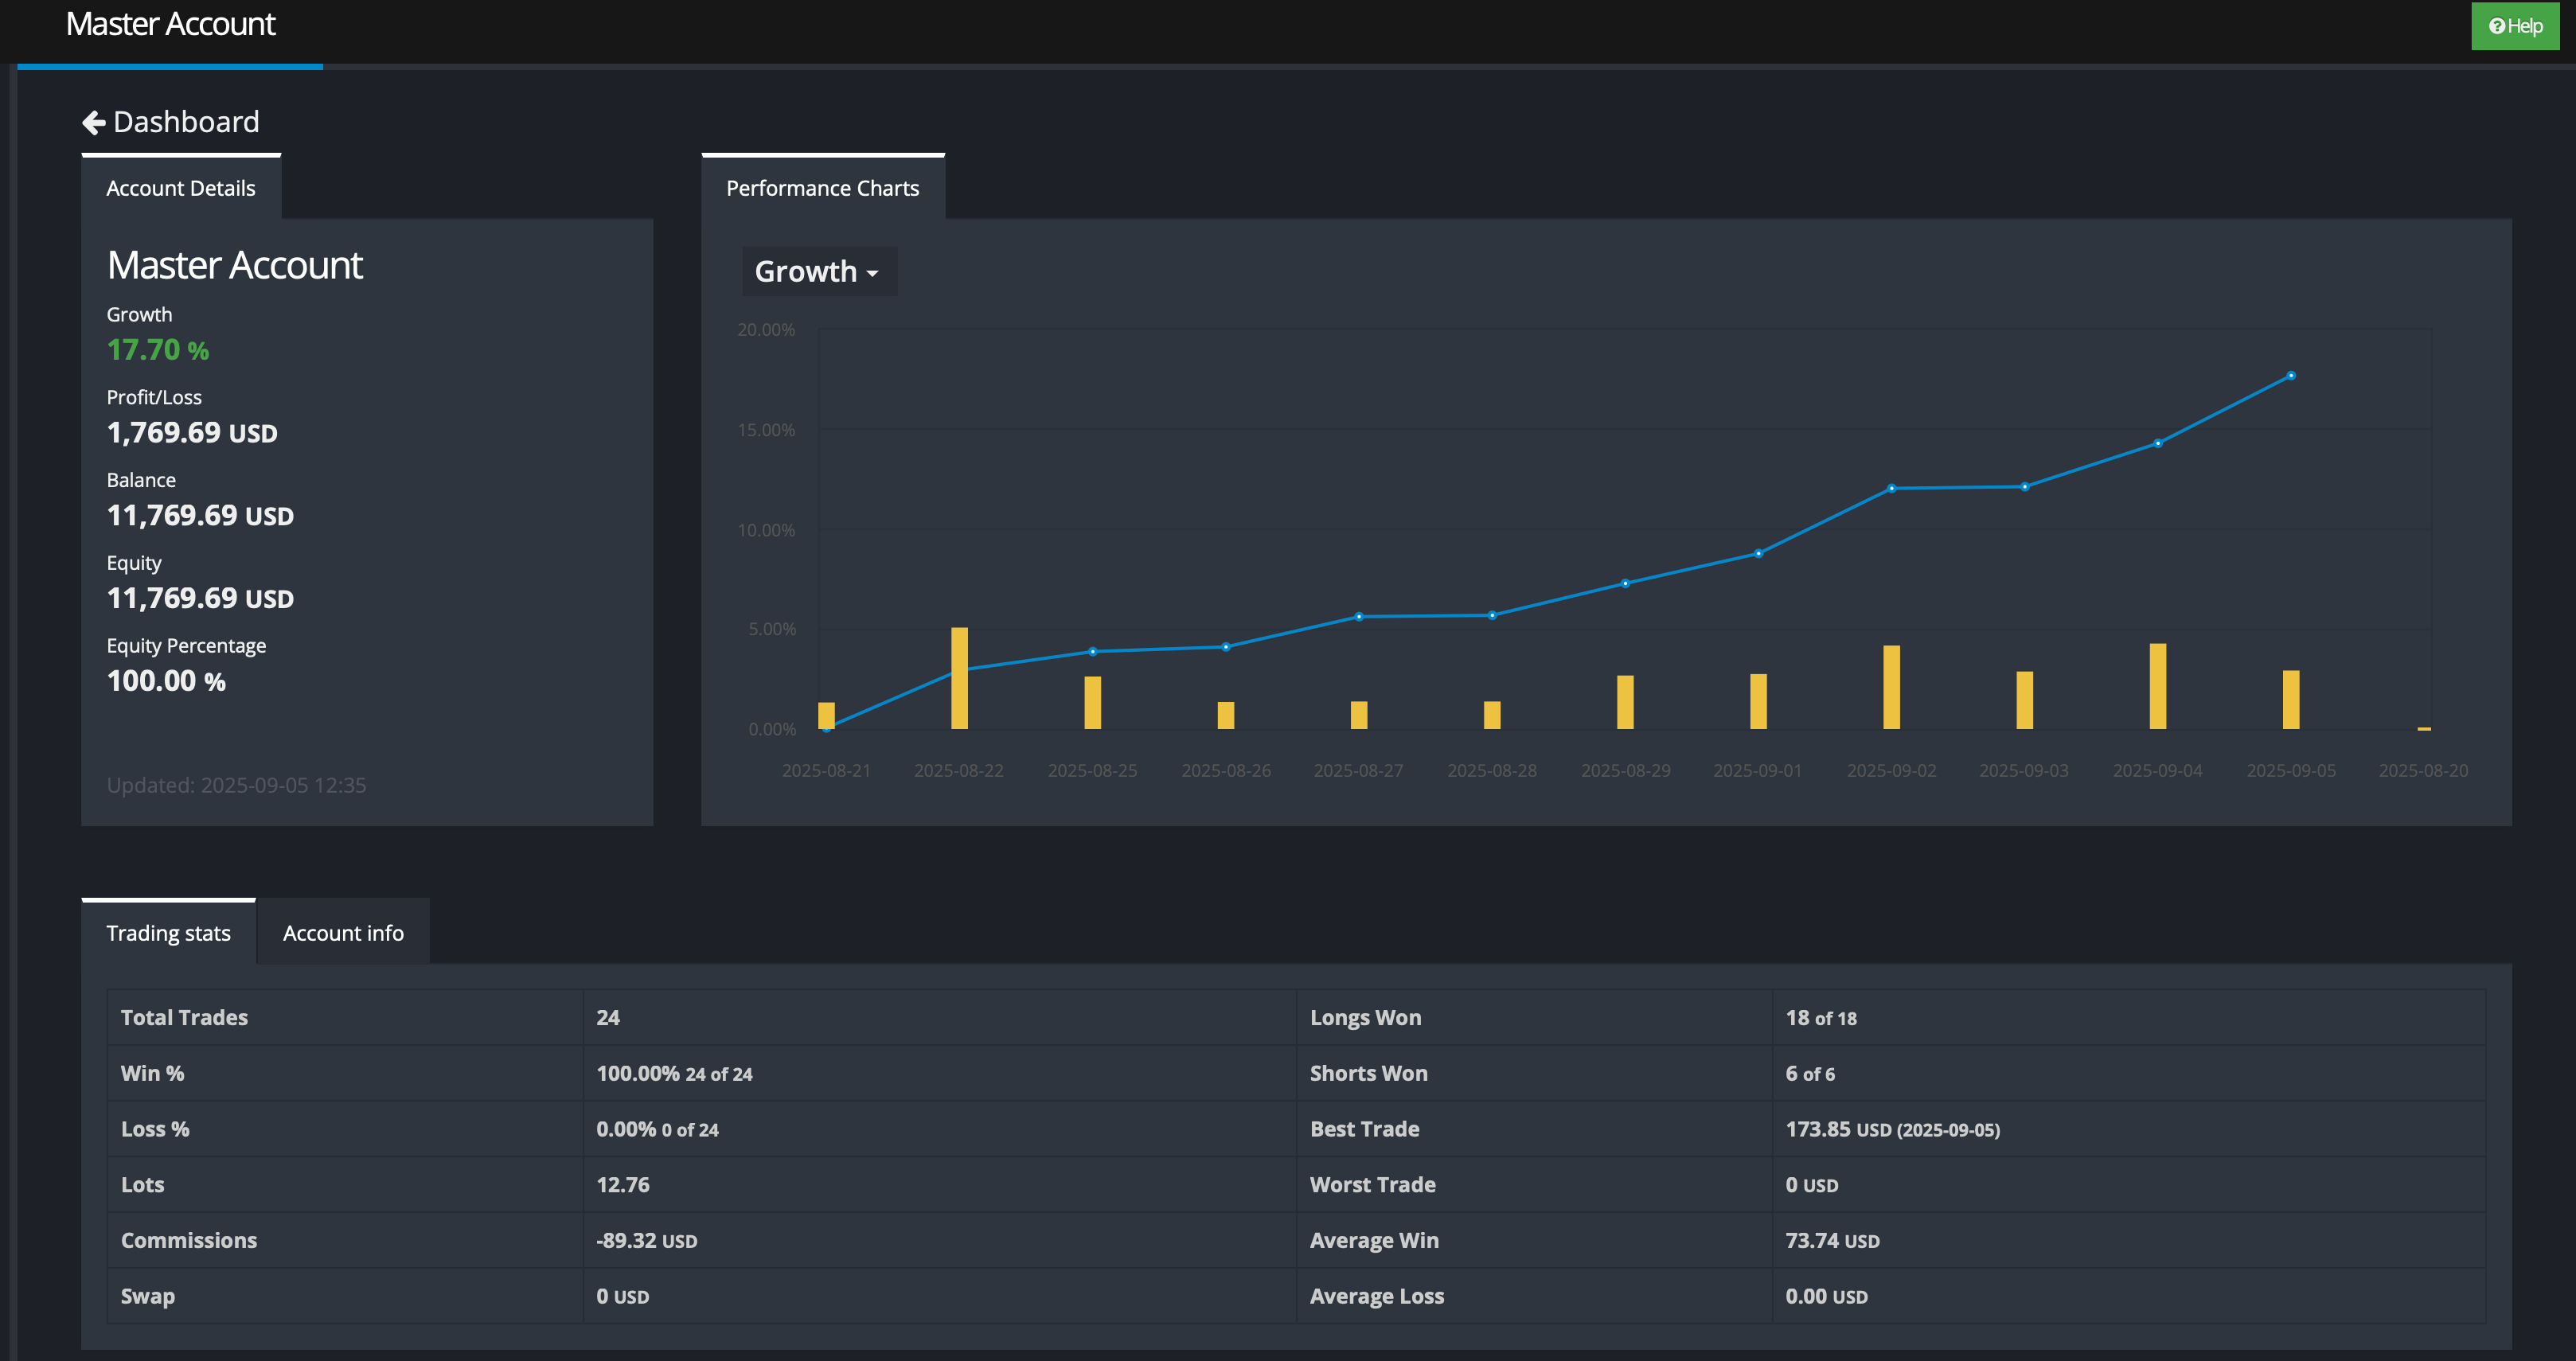
Task: Click the yellow bar for 2025-09-02
Action: [1891, 687]
